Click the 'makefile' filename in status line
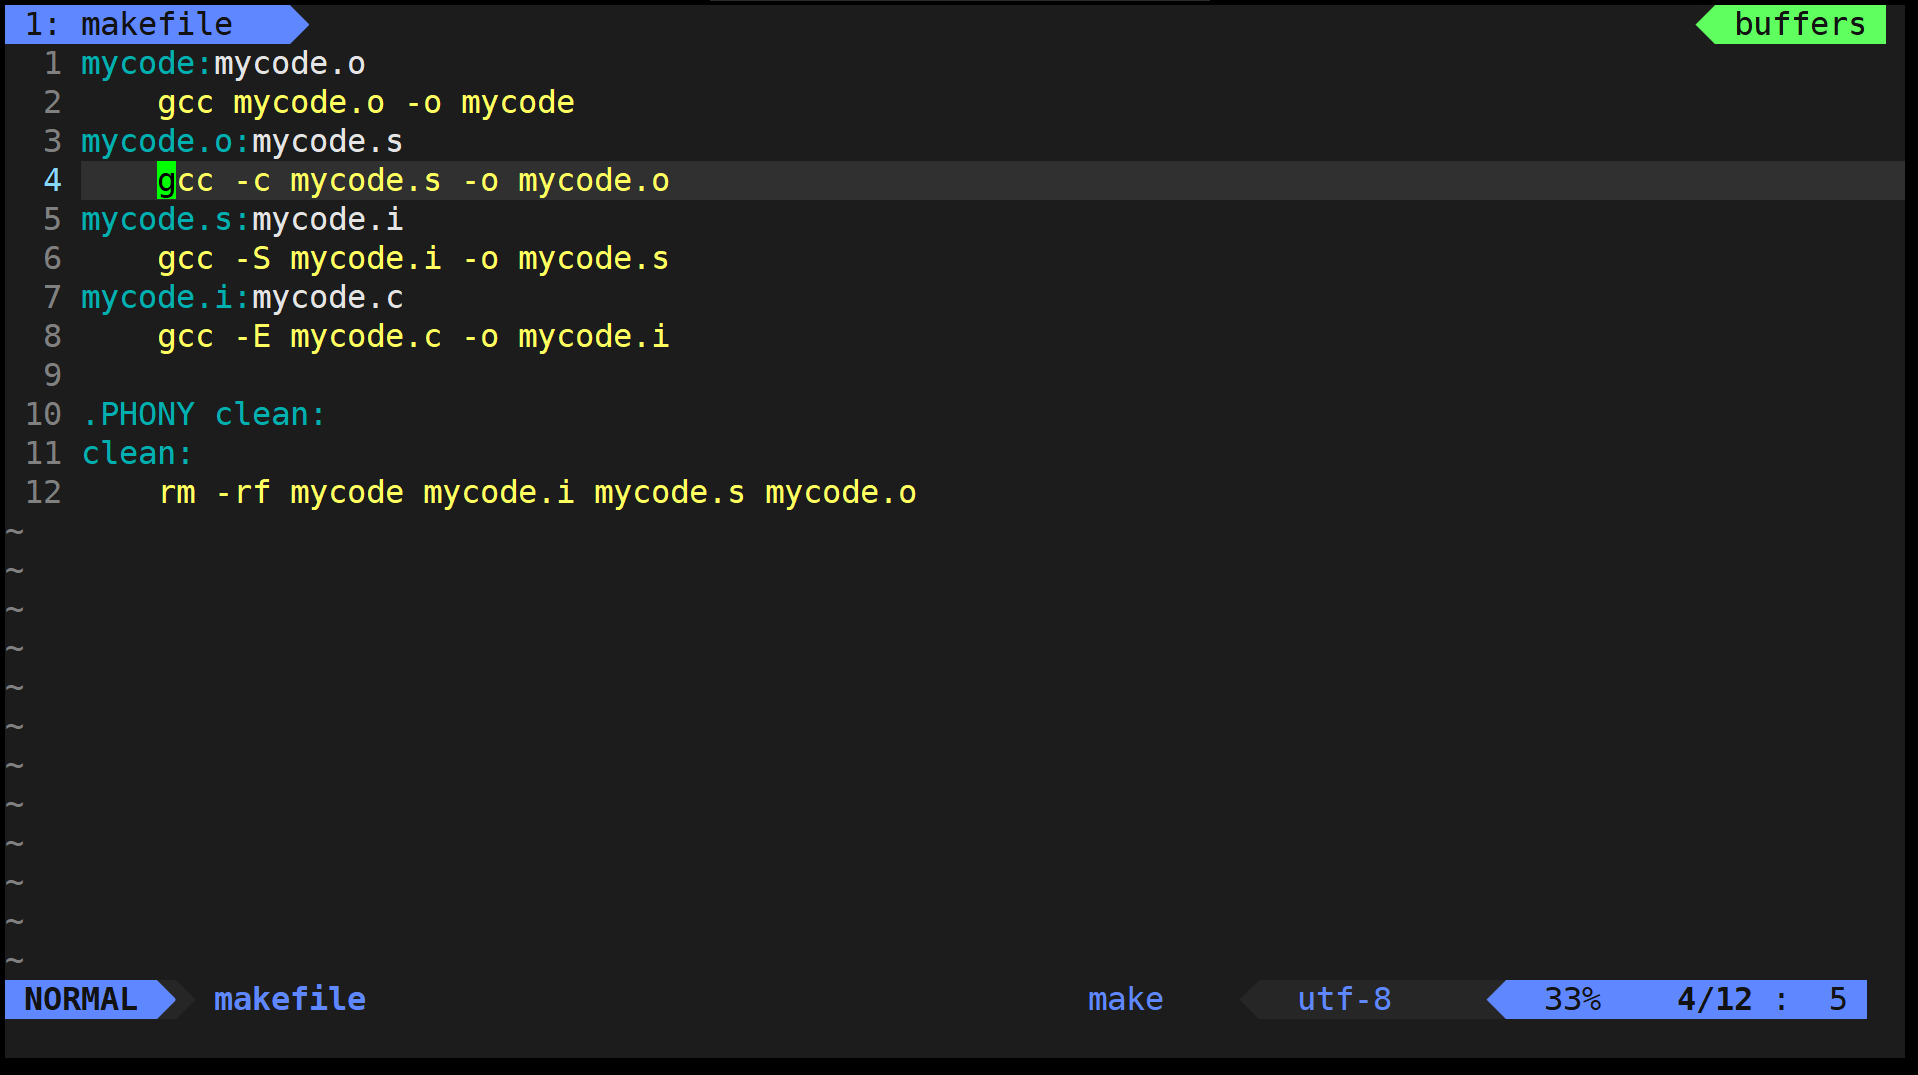The width and height of the screenshot is (1918, 1075). point(290,999)
